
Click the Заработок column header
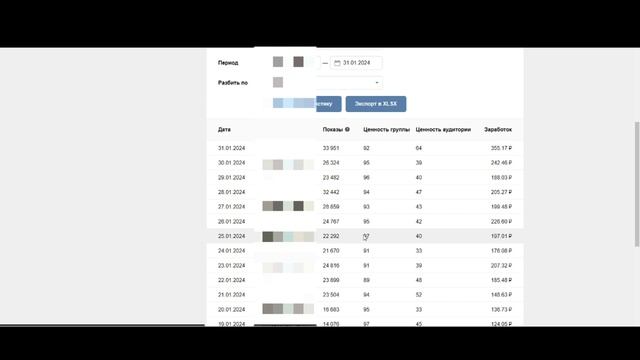tap(498, 129)
